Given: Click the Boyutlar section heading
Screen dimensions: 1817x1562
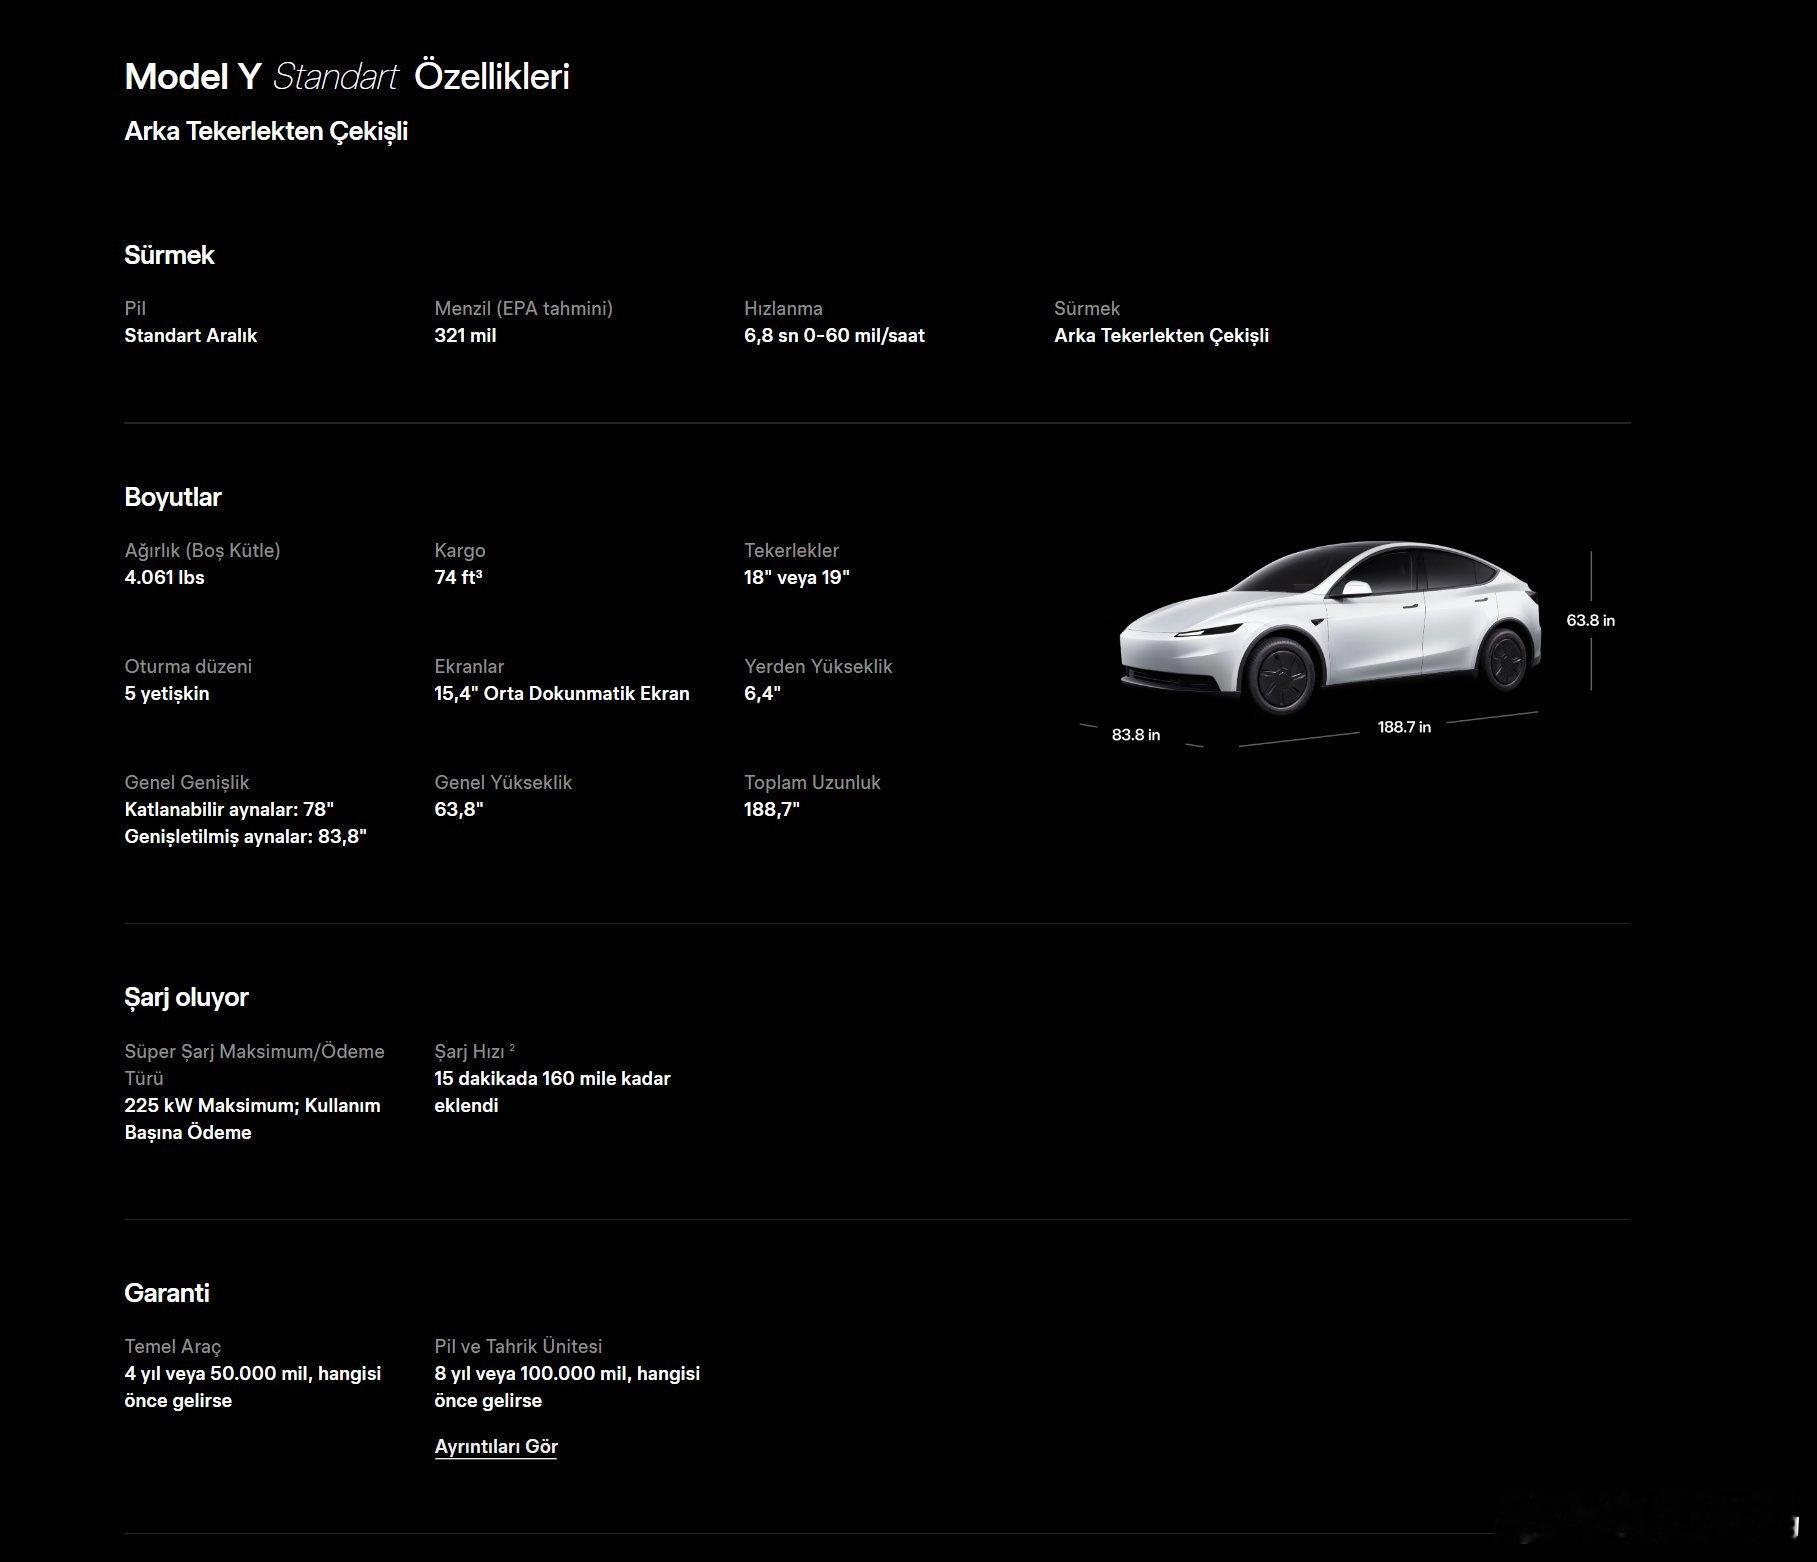Looking at the screenshot, I should (173, 497).
